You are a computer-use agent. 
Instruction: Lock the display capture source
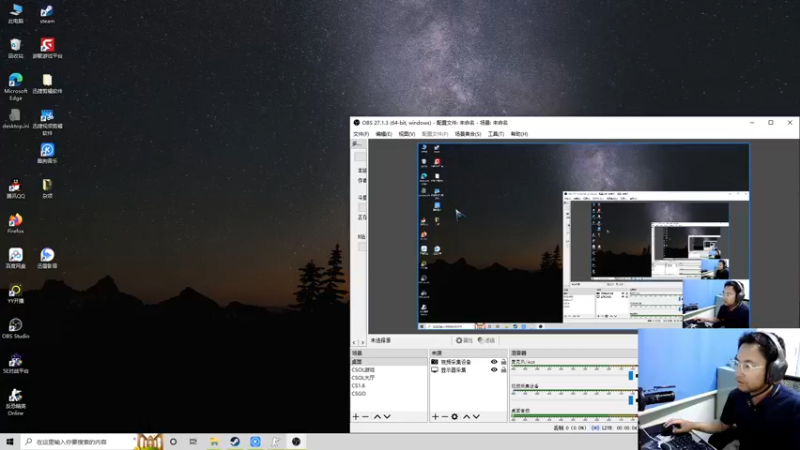(504, 370)
